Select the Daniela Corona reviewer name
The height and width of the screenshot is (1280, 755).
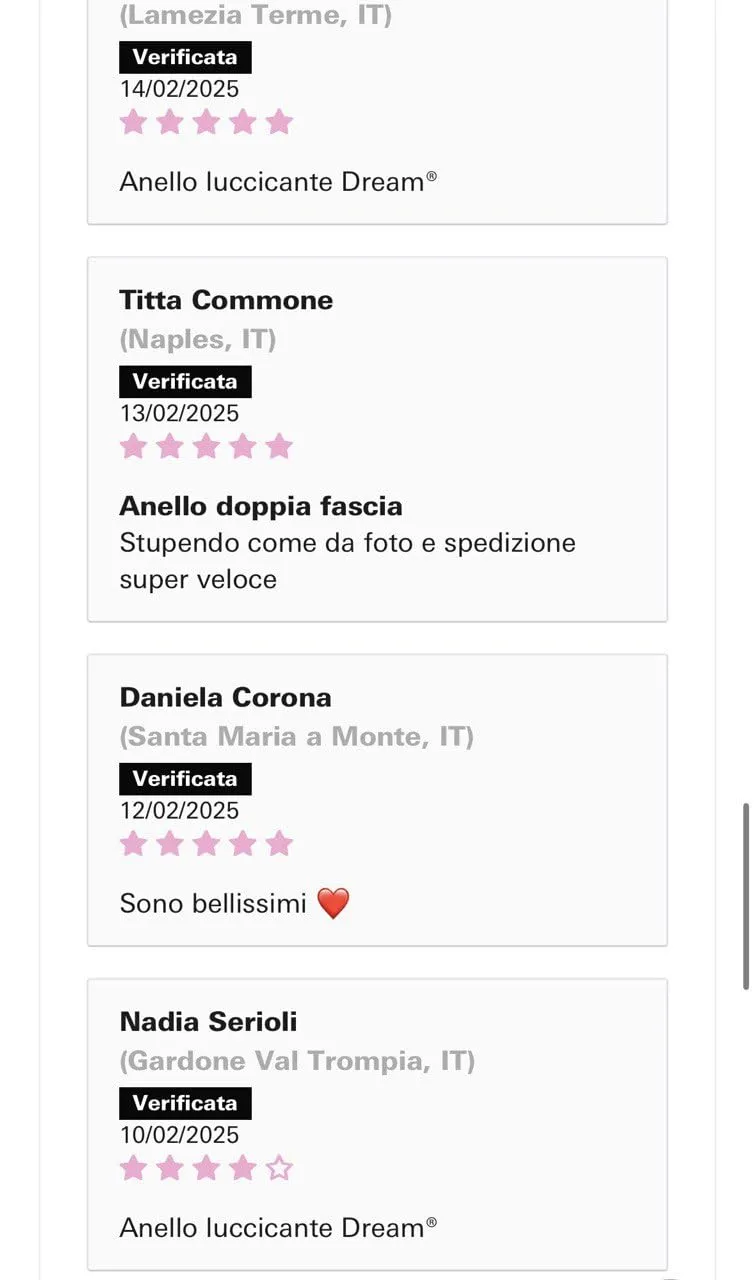coord(225,697)
